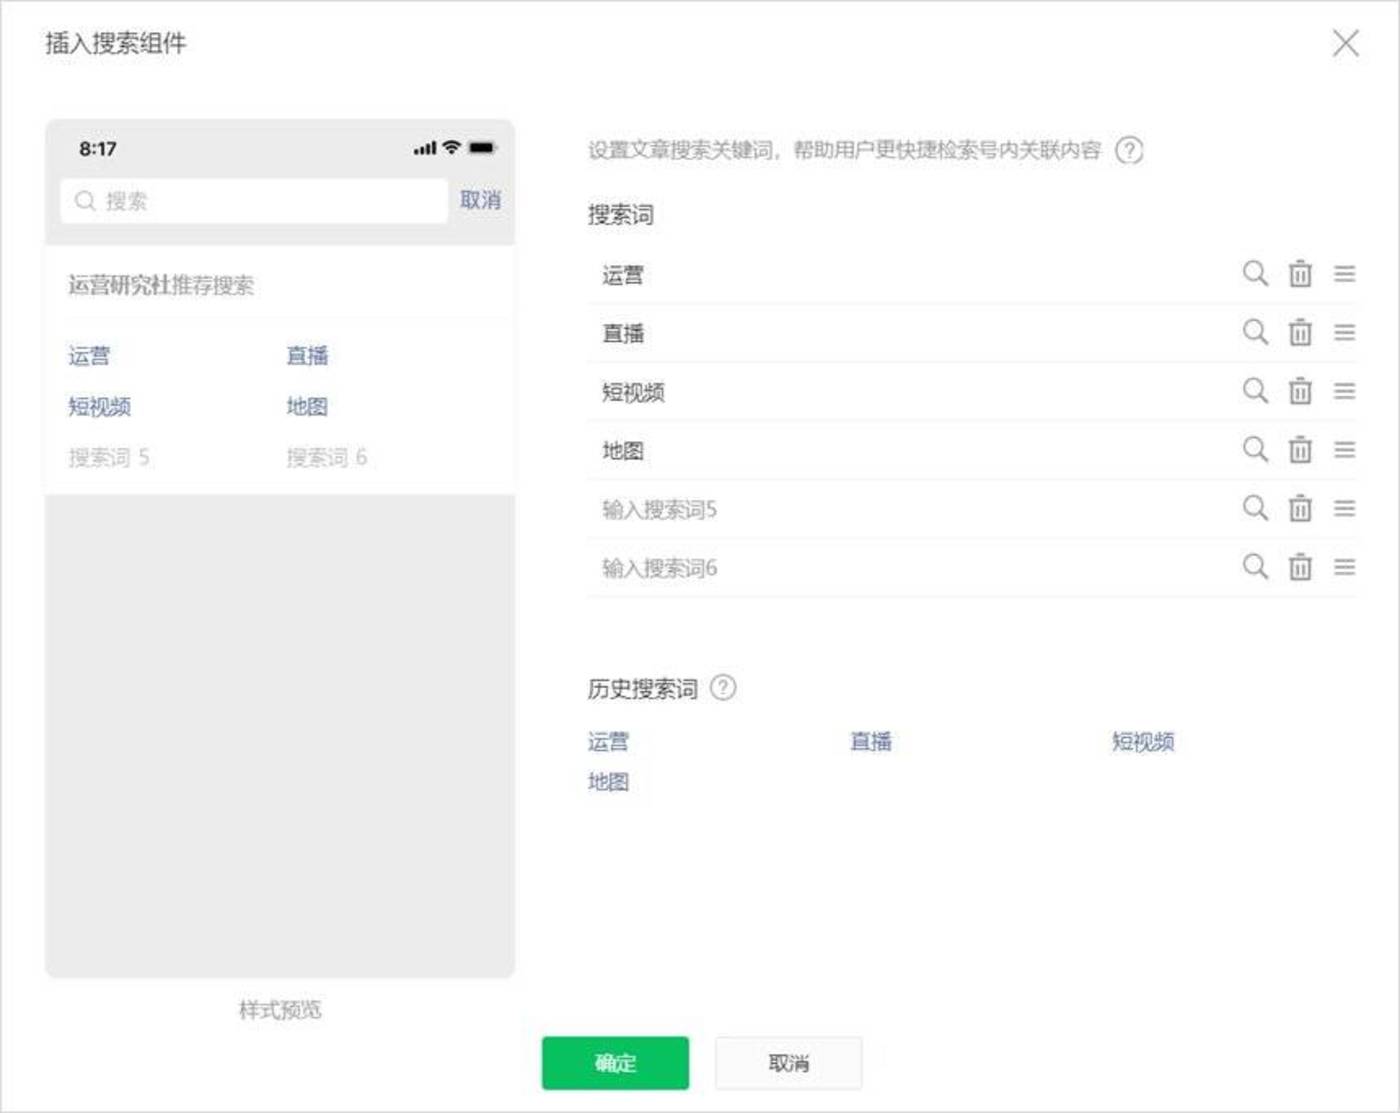Click 地图 in the phone preview panel
This screenshot has width=1400, height=1113.
[x=309, y=406]
